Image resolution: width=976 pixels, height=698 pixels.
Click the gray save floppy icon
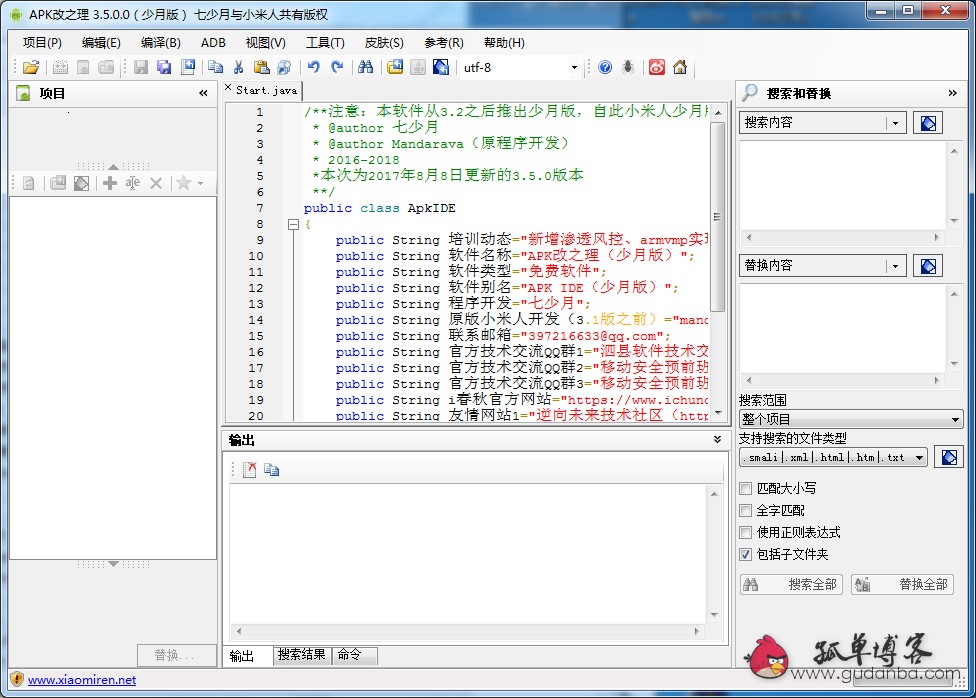pyautogui.click(x=141, y=67)
